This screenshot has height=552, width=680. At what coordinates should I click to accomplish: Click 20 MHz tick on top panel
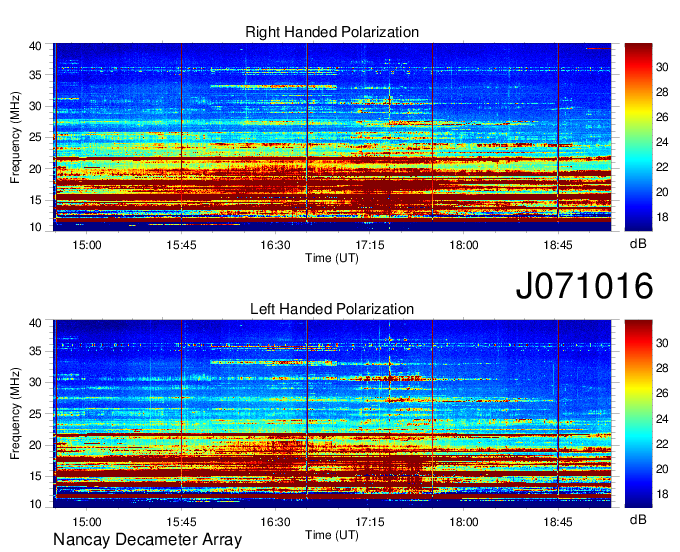(x=35, y=169)
